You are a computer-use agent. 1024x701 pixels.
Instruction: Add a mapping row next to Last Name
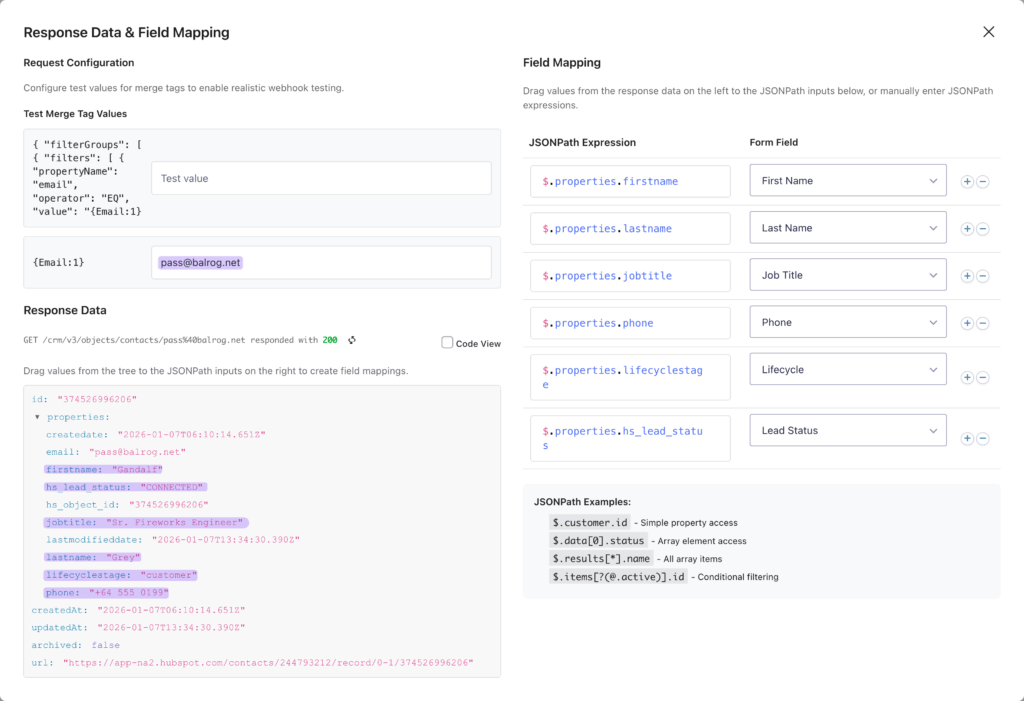pos(967,228)
